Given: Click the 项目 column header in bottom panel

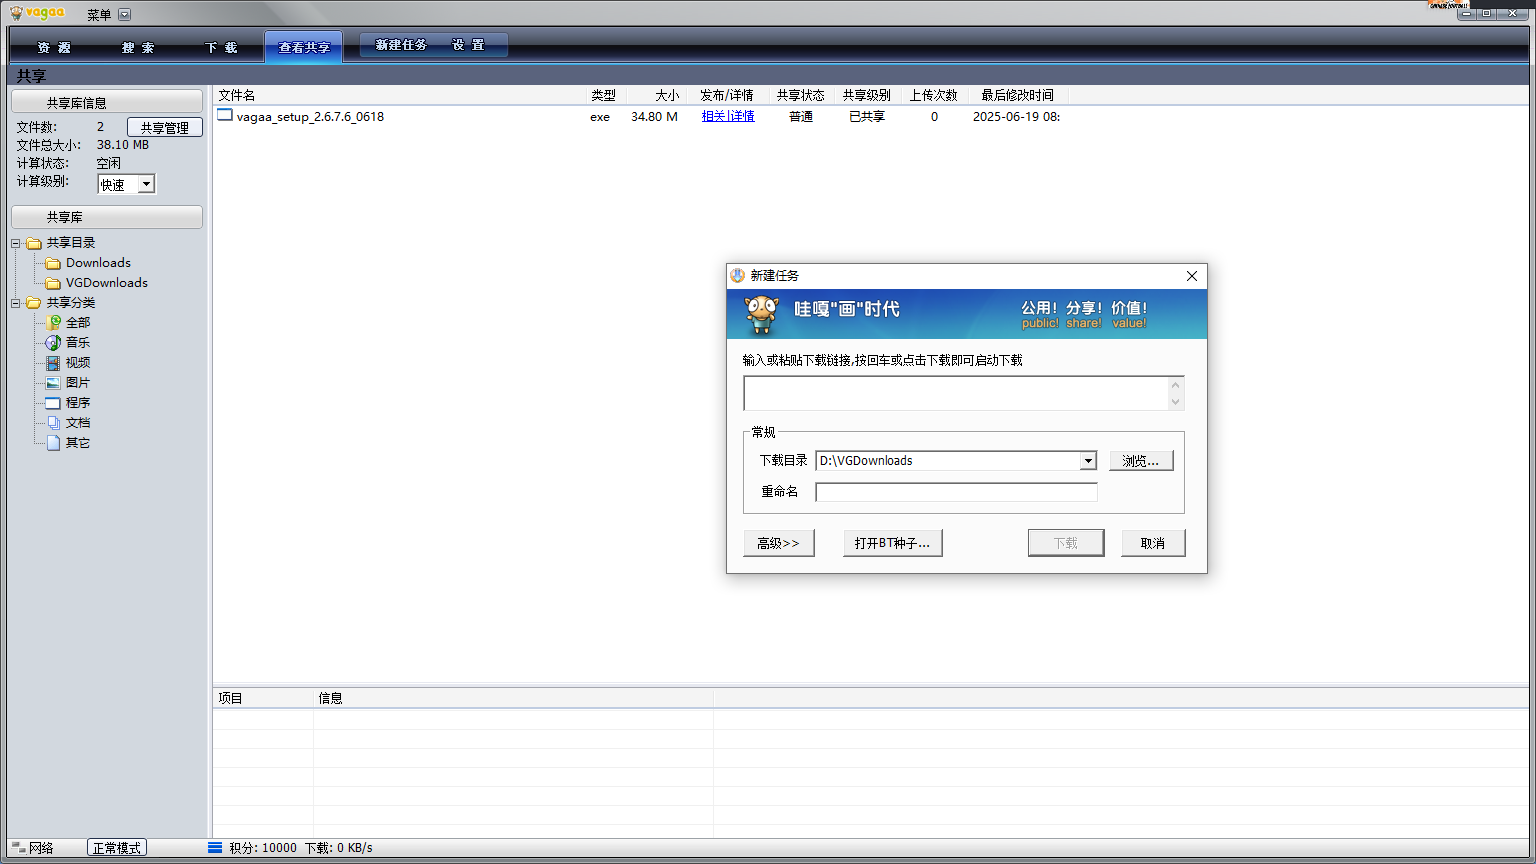Looking at the screenshot, I should coord(263,698).
